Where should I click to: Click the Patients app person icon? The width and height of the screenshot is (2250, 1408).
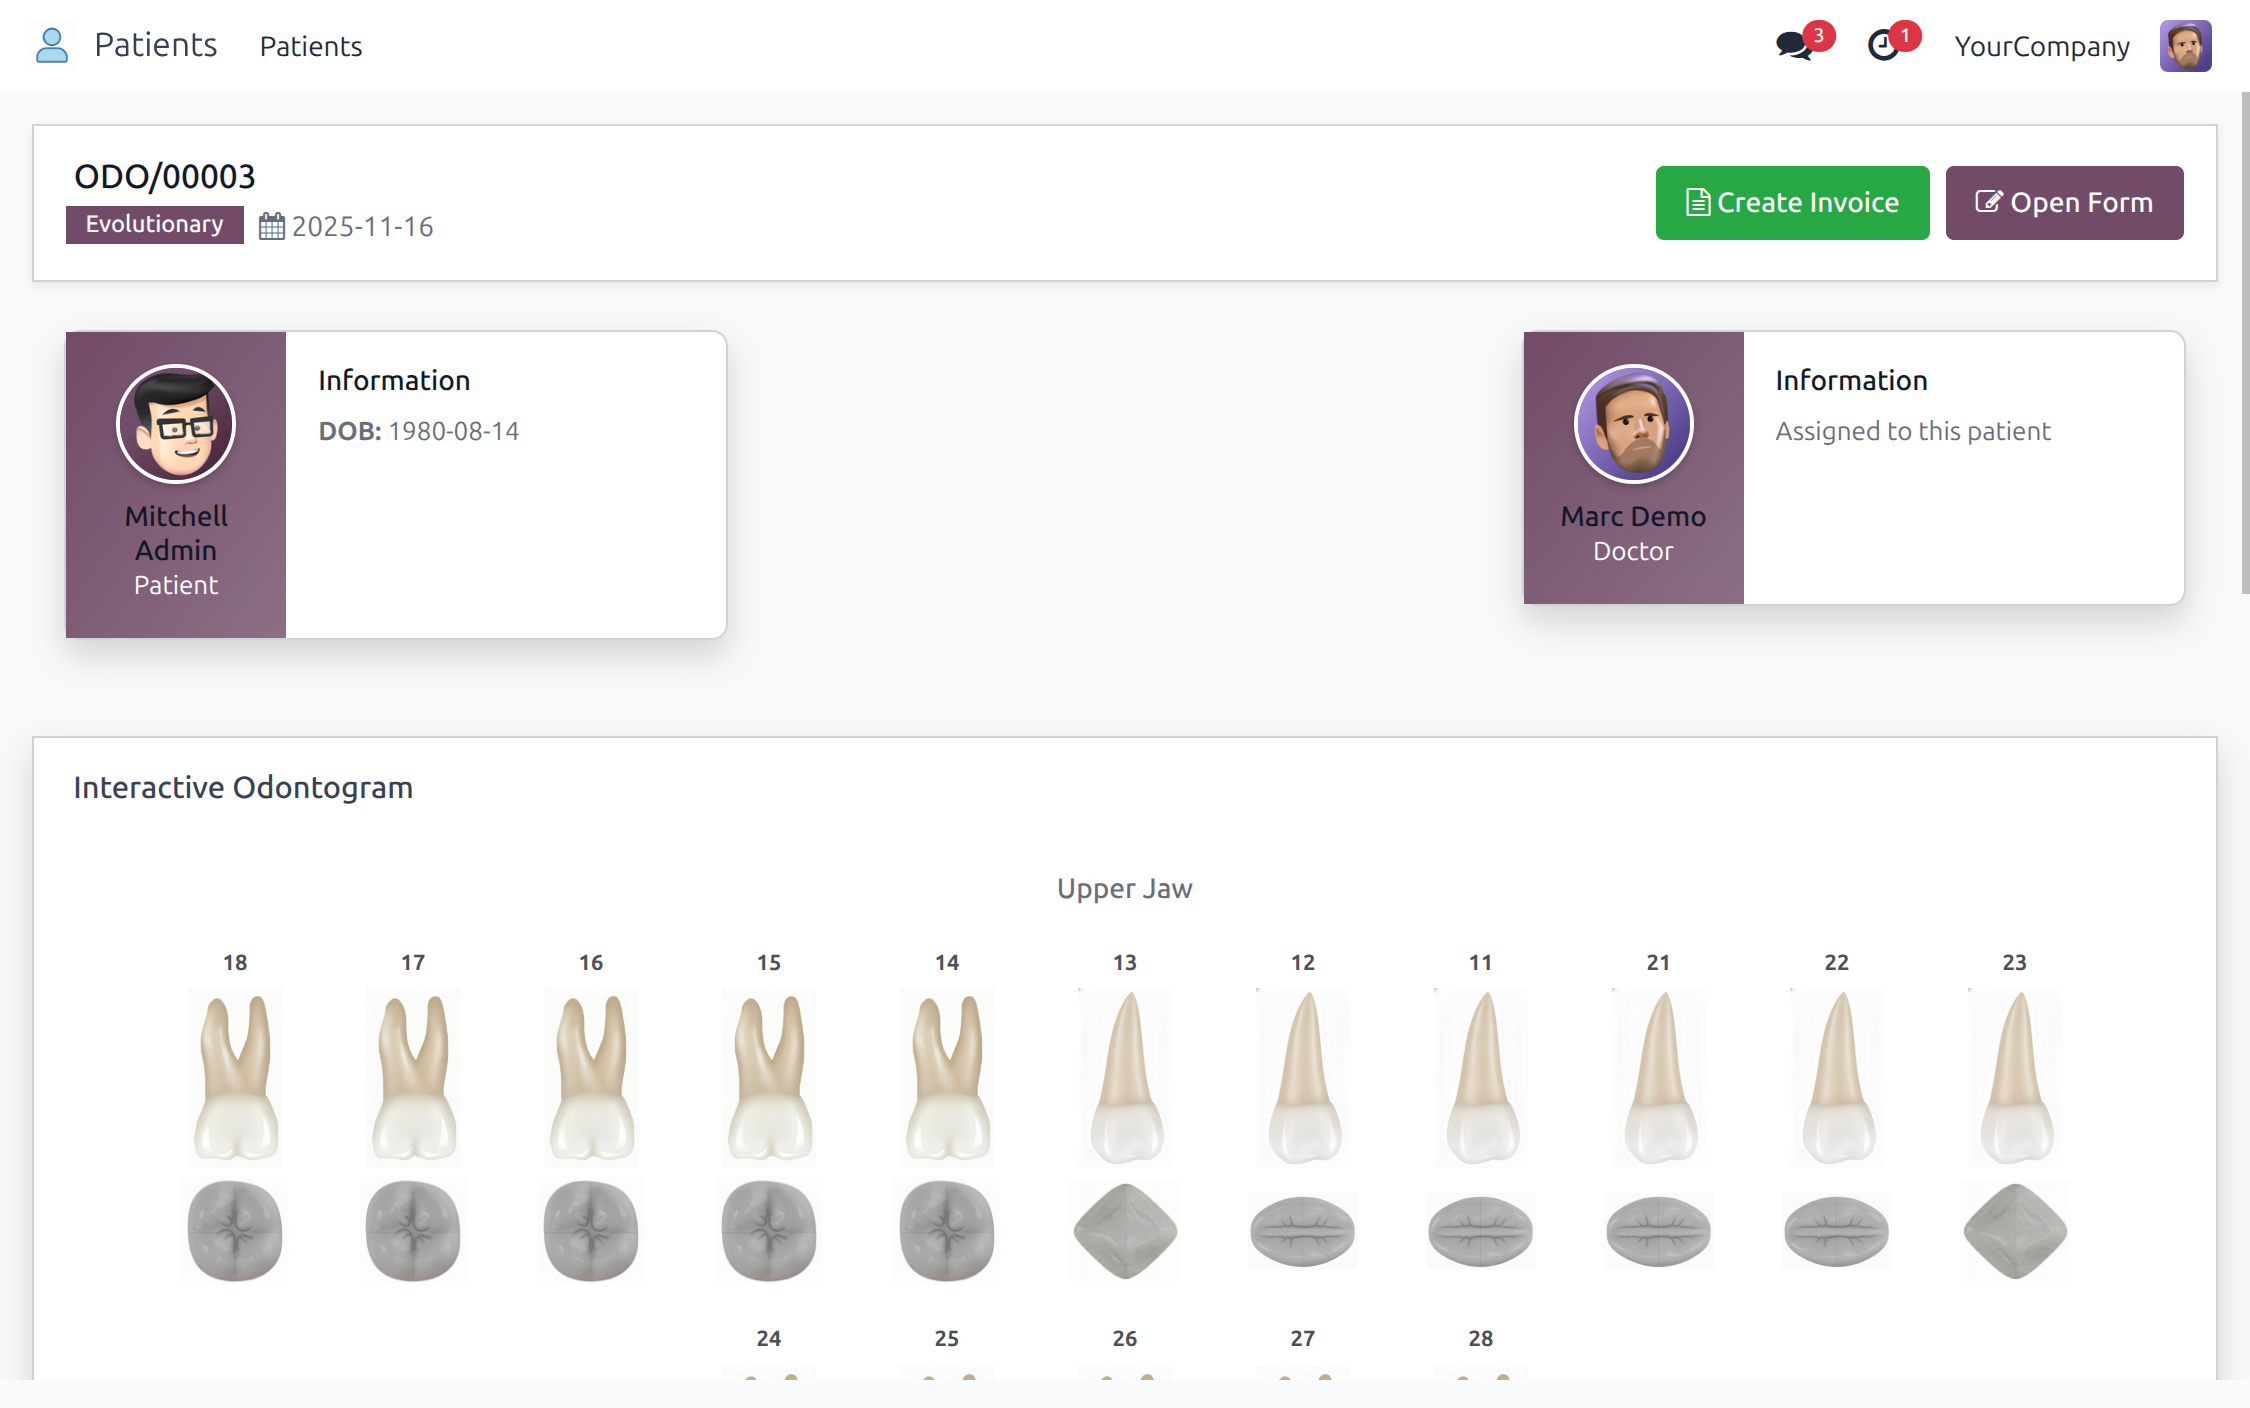[52, 46]
